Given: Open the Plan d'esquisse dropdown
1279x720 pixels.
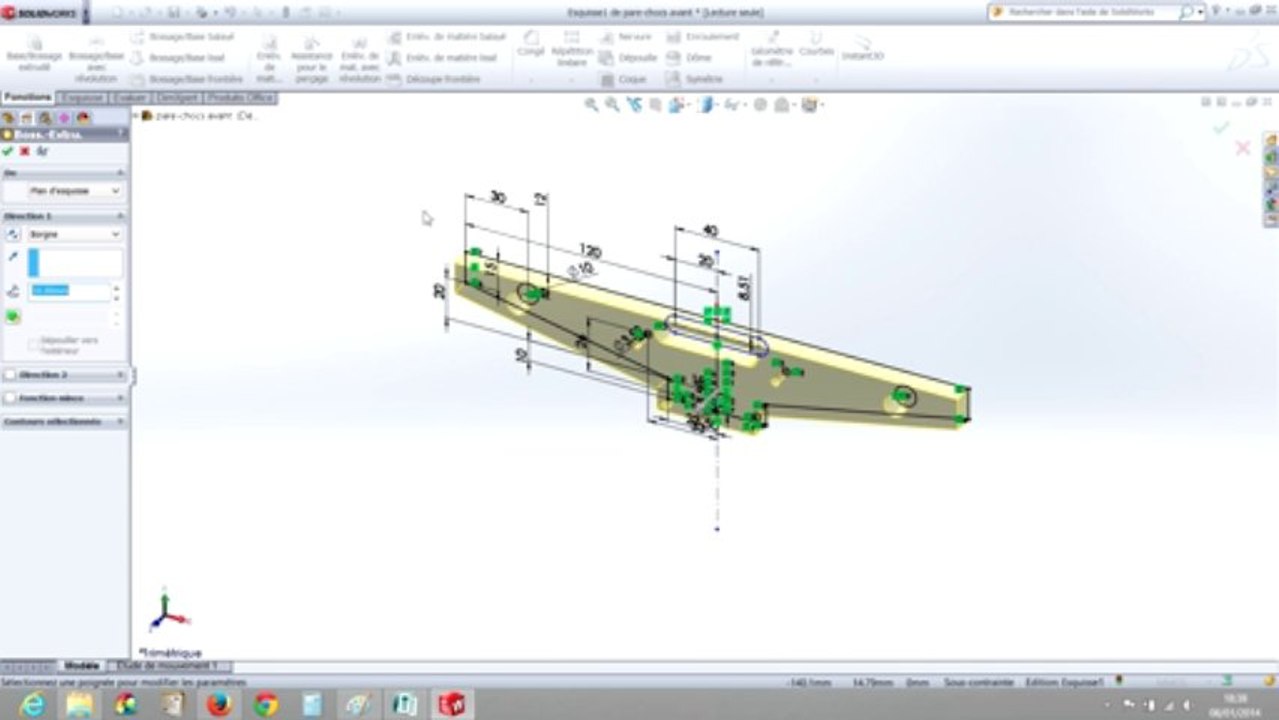Looking at the screenshot, I should 75,191.
